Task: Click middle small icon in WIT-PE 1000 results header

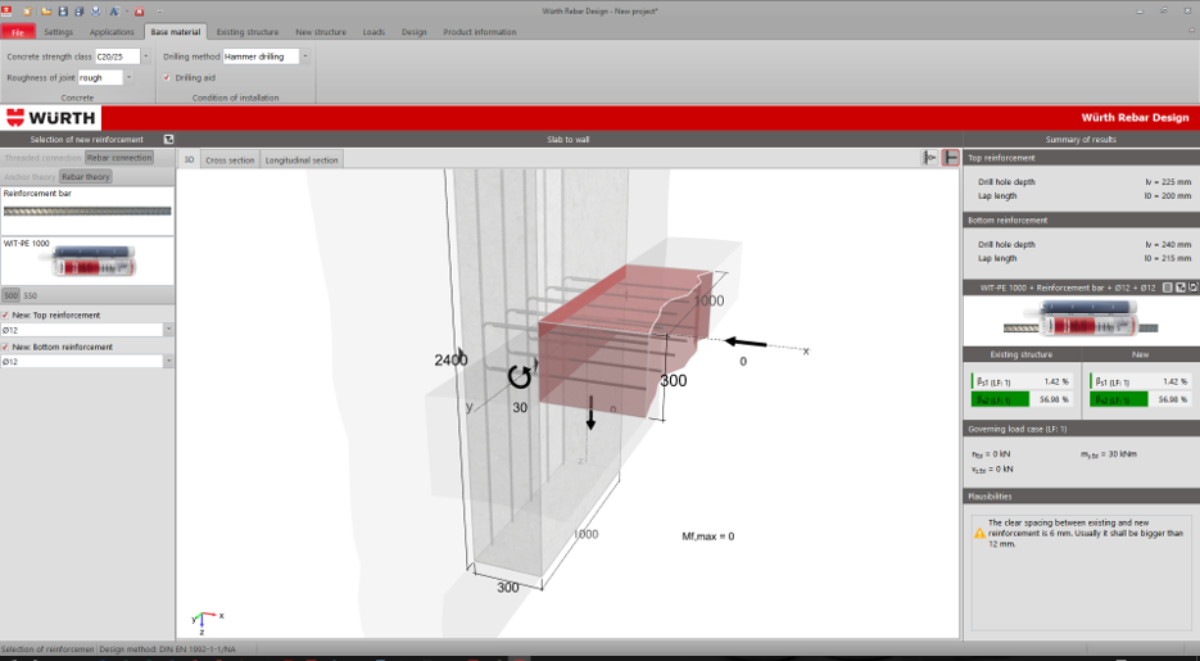Action: pyautogui.click(x=1180, y=287)
